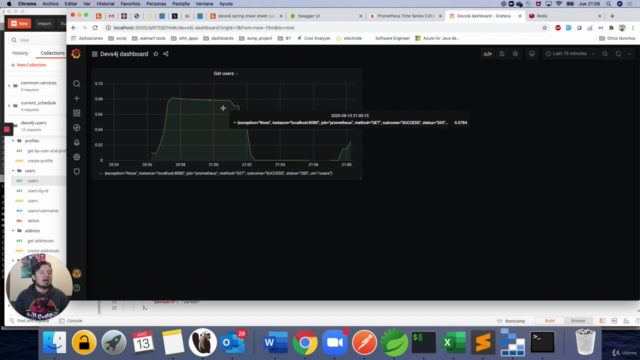Share the Devs4j dashboard

(166, 54)
